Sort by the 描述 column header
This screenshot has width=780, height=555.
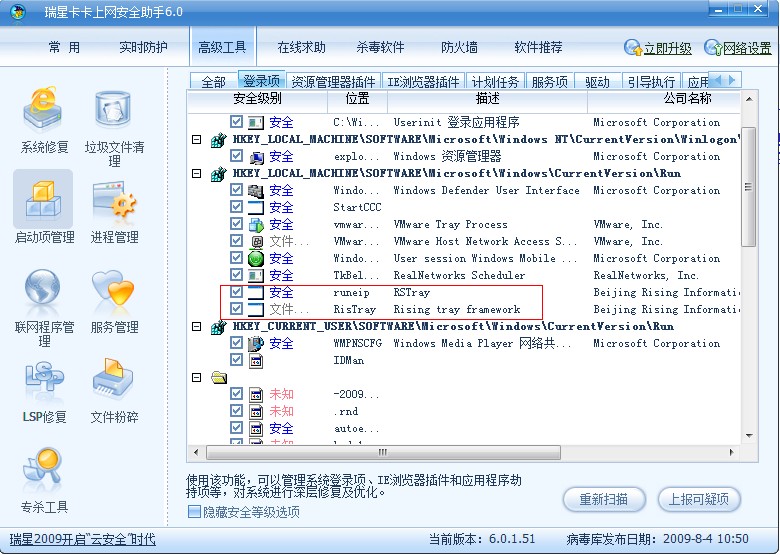[487, 98]
